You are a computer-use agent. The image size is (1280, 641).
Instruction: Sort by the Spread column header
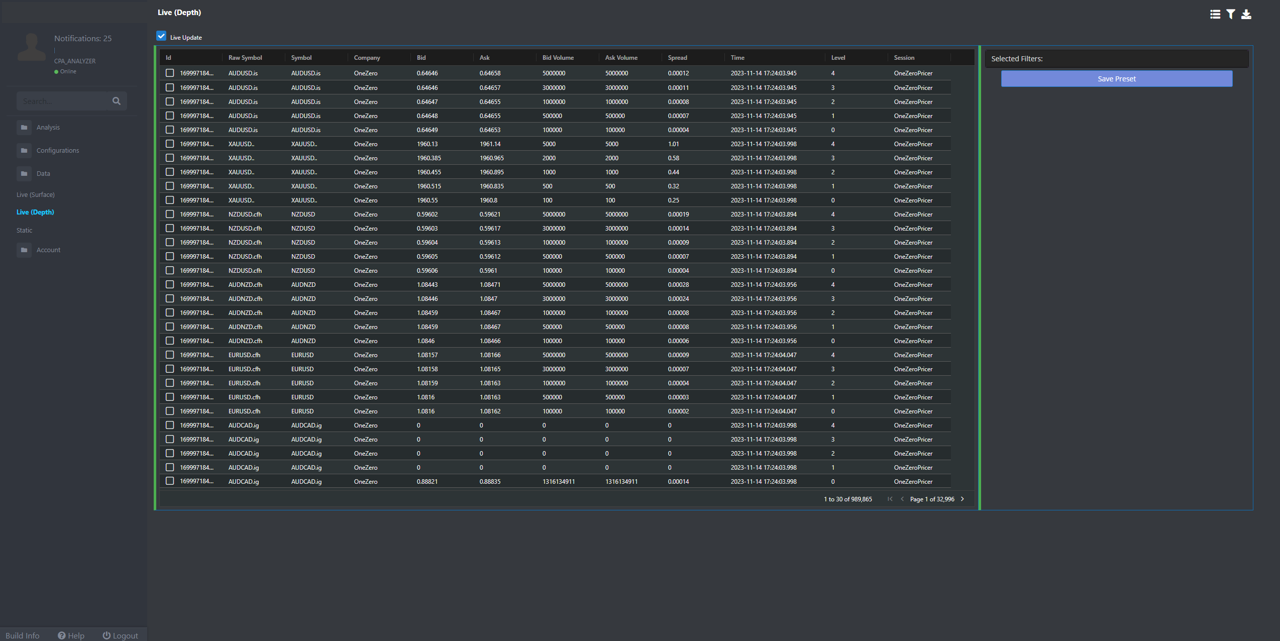(x=678, y=58)
